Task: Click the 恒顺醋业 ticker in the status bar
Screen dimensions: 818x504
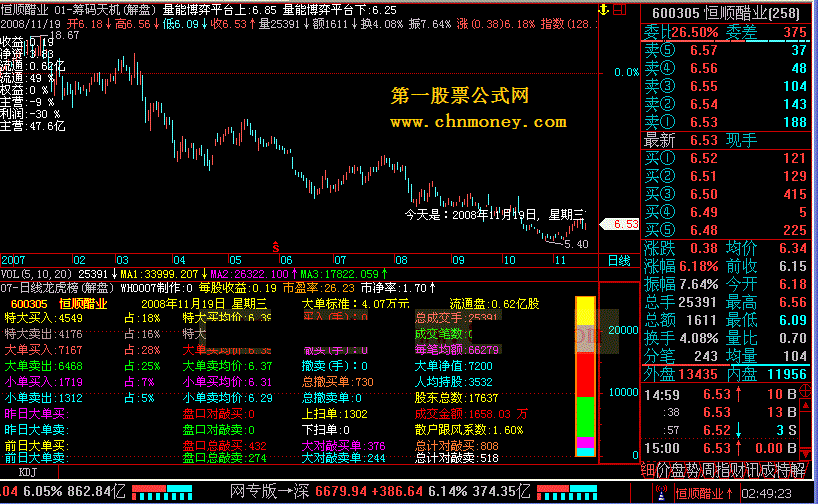Action: pyautogui.click(x=704, y=493)
